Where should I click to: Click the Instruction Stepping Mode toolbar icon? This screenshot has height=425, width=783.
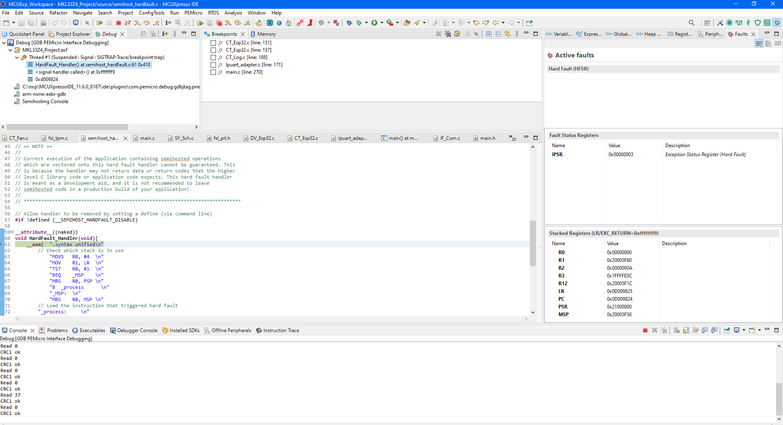point(168,22)
